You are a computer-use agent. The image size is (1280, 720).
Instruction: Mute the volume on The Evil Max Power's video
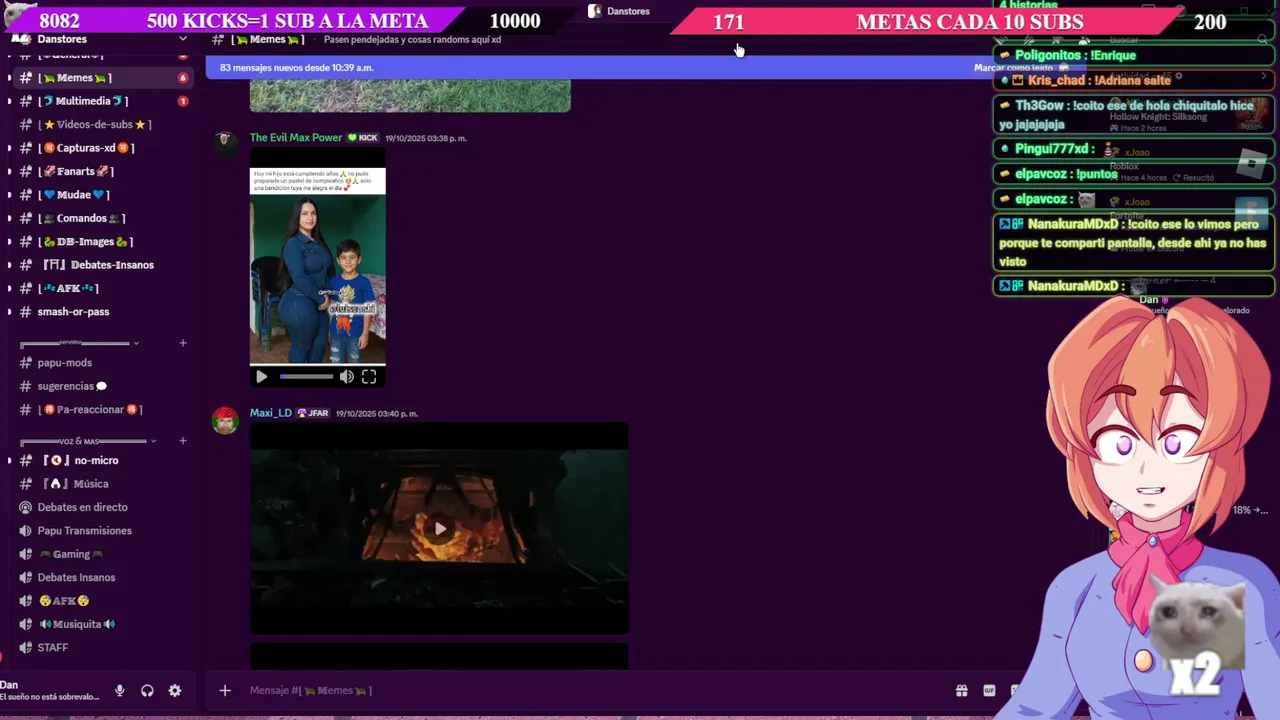(346, 377)
